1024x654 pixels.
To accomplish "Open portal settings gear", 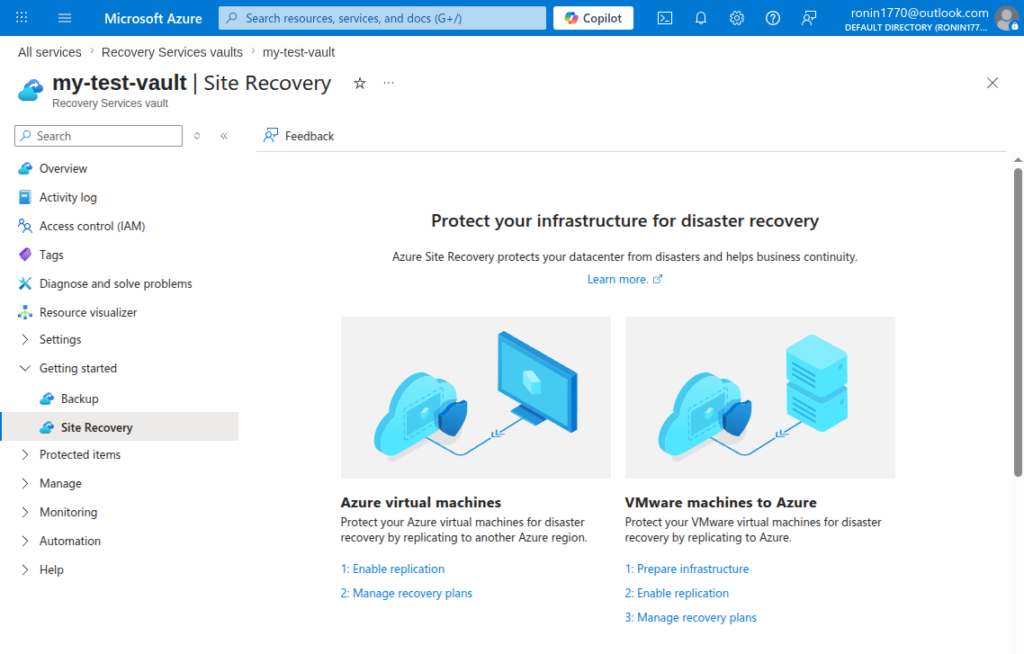I will coord(737,18).
